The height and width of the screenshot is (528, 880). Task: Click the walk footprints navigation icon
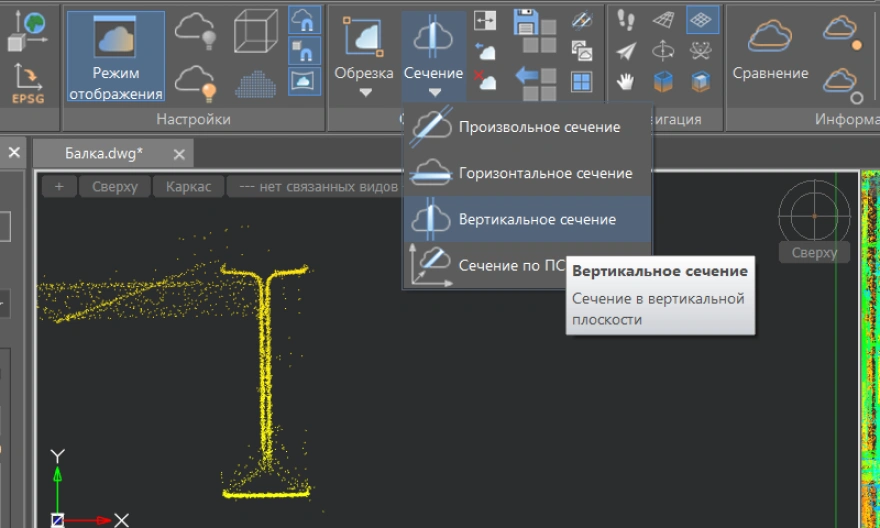click(626, 19)
